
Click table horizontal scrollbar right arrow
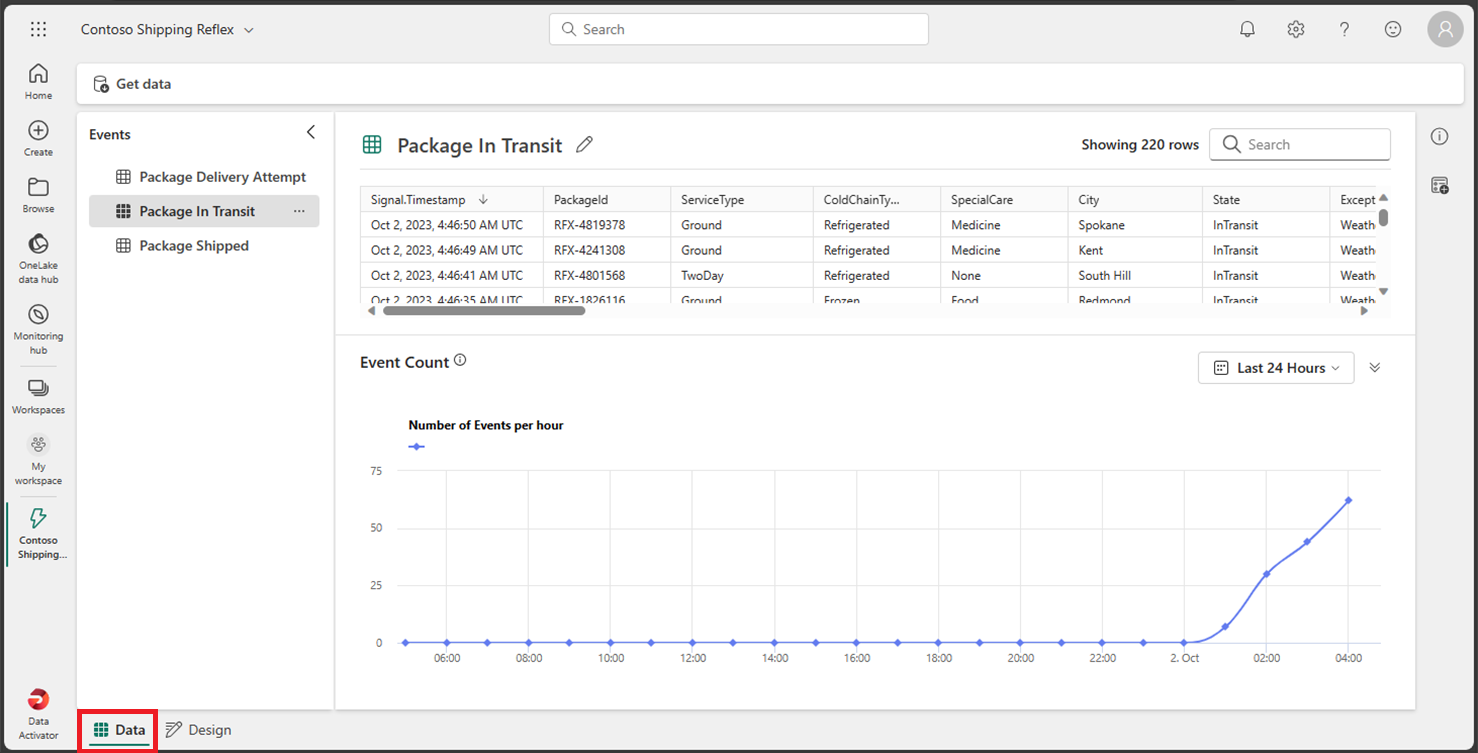click(x=1364, y=311)
